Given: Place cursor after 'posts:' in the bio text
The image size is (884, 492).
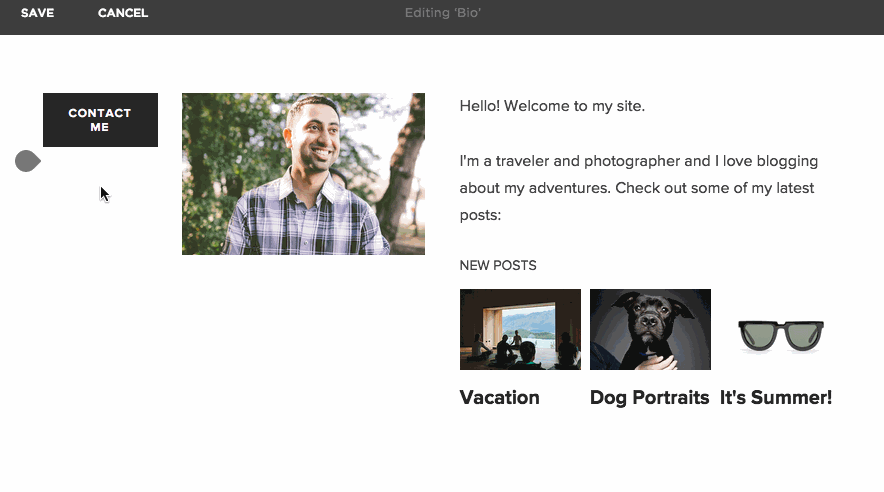Looking at the screenshot, I should (501, 215).
